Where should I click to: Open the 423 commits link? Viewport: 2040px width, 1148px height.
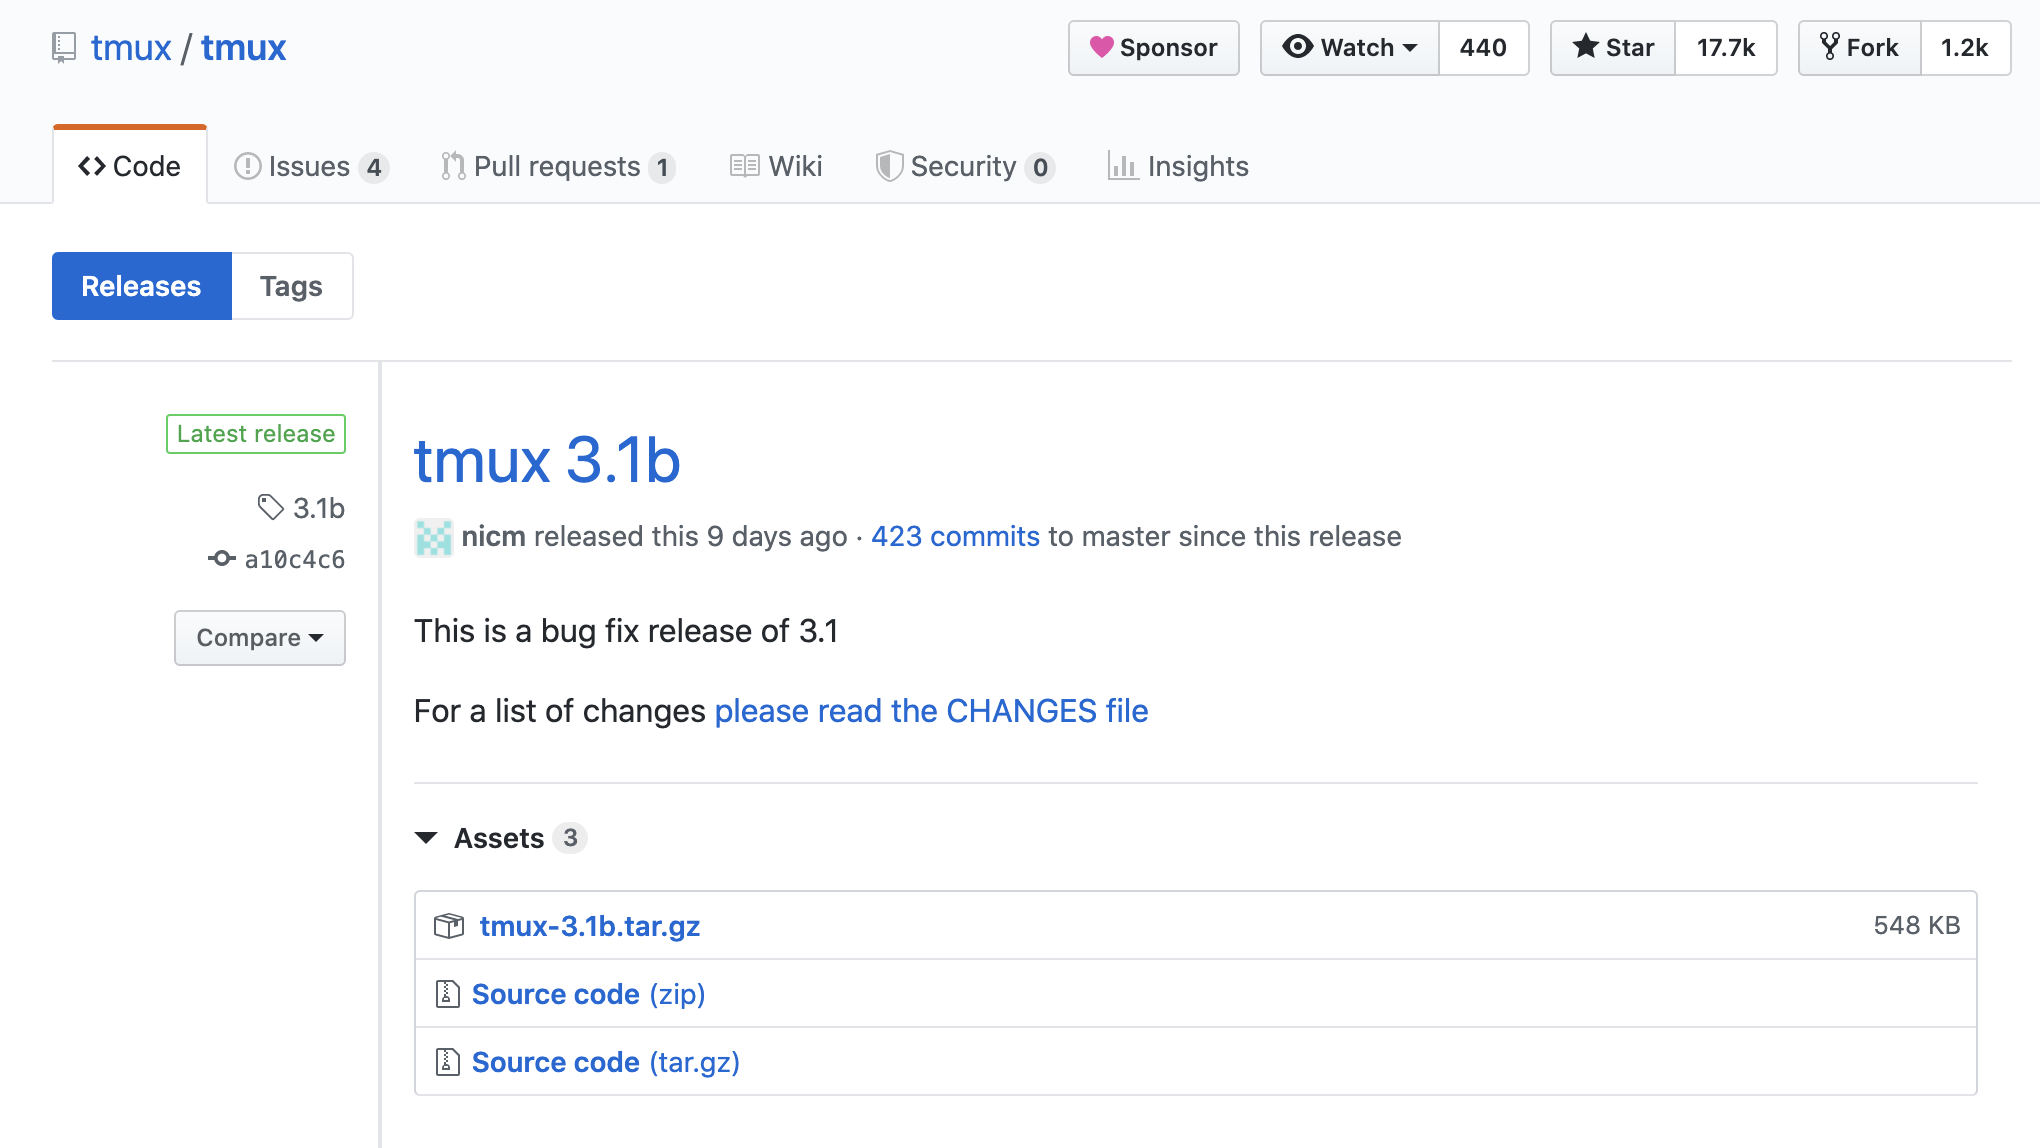pos(955,536)
